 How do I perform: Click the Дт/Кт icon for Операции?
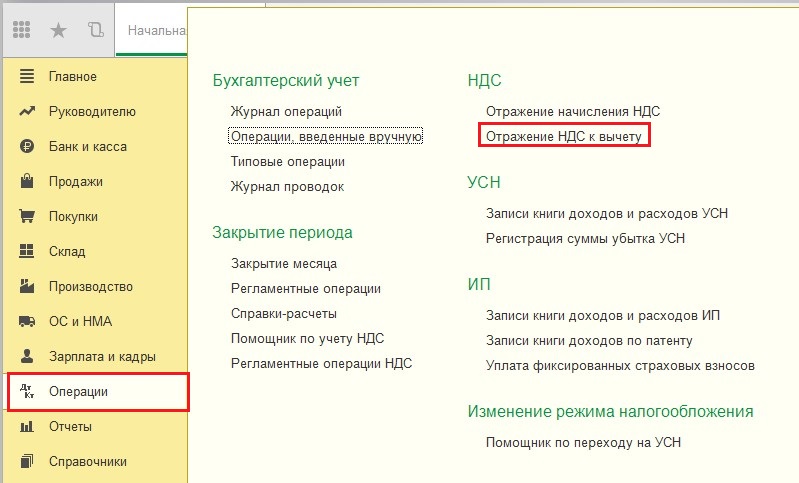tap(27, 391)
